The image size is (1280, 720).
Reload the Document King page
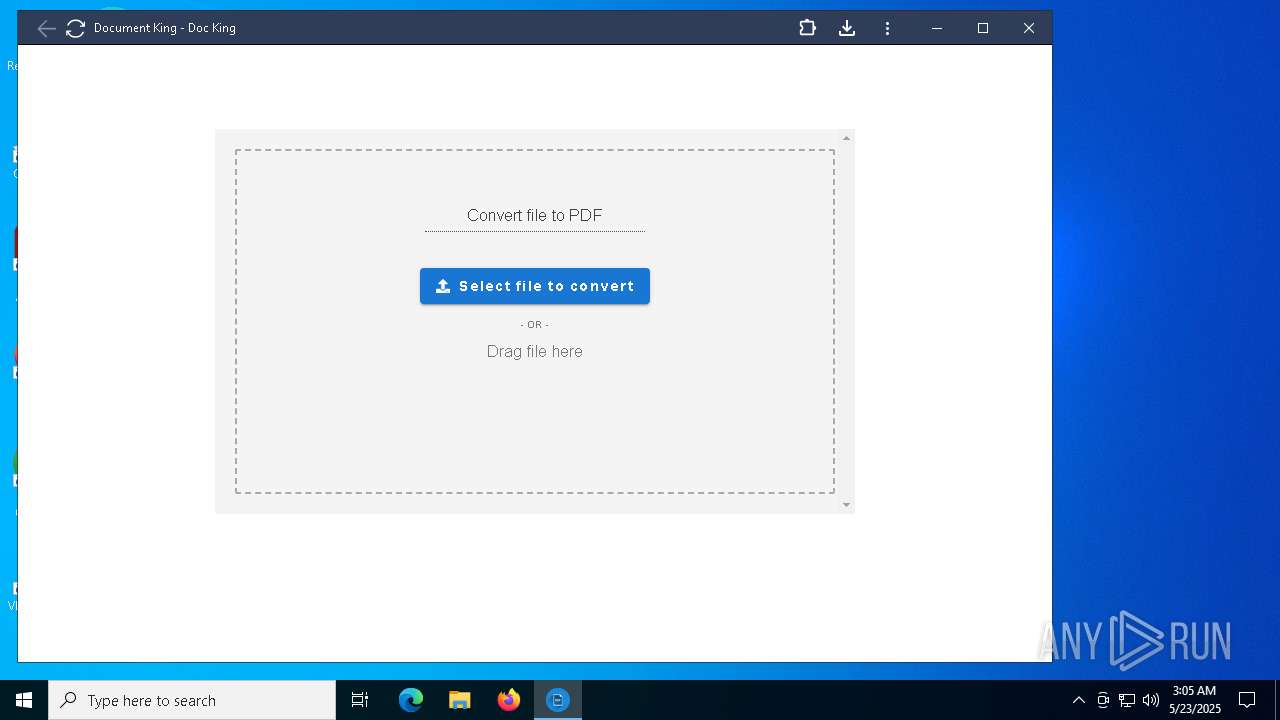pos(75,28)
